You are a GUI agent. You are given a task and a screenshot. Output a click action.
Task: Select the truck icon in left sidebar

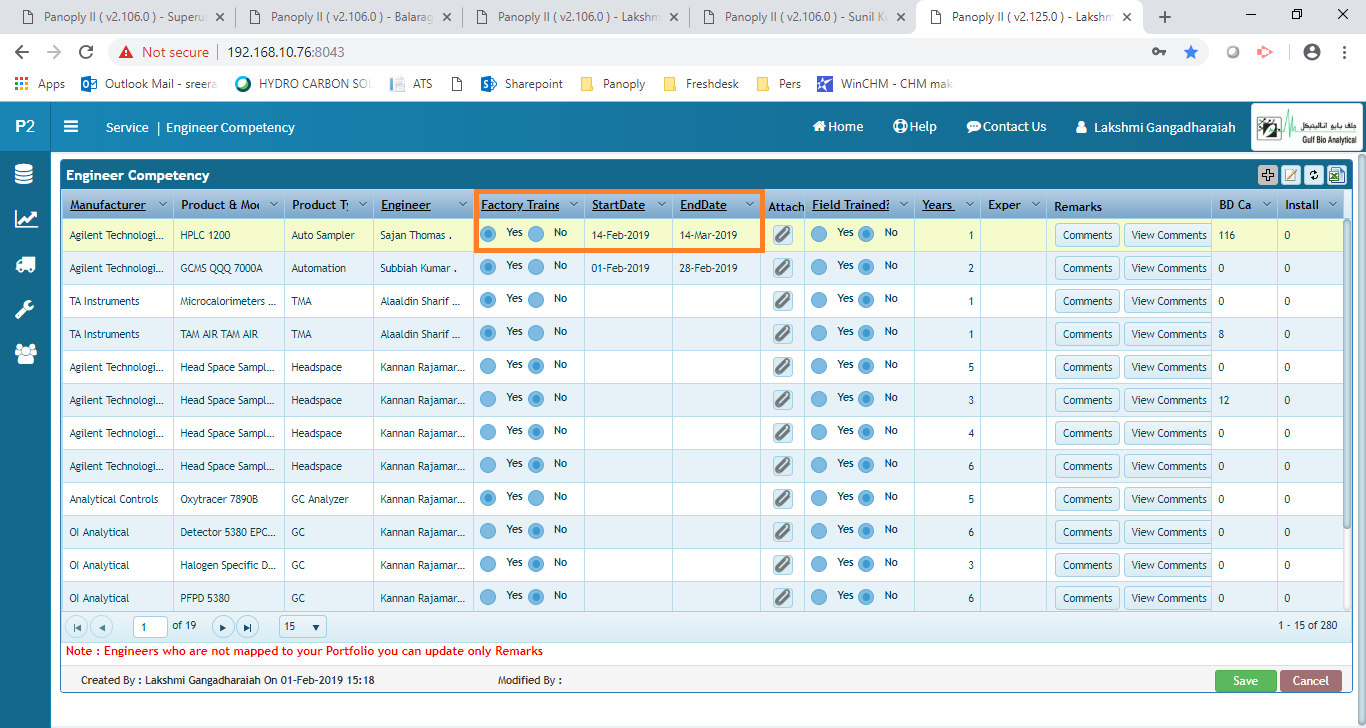tap(26, 264)
